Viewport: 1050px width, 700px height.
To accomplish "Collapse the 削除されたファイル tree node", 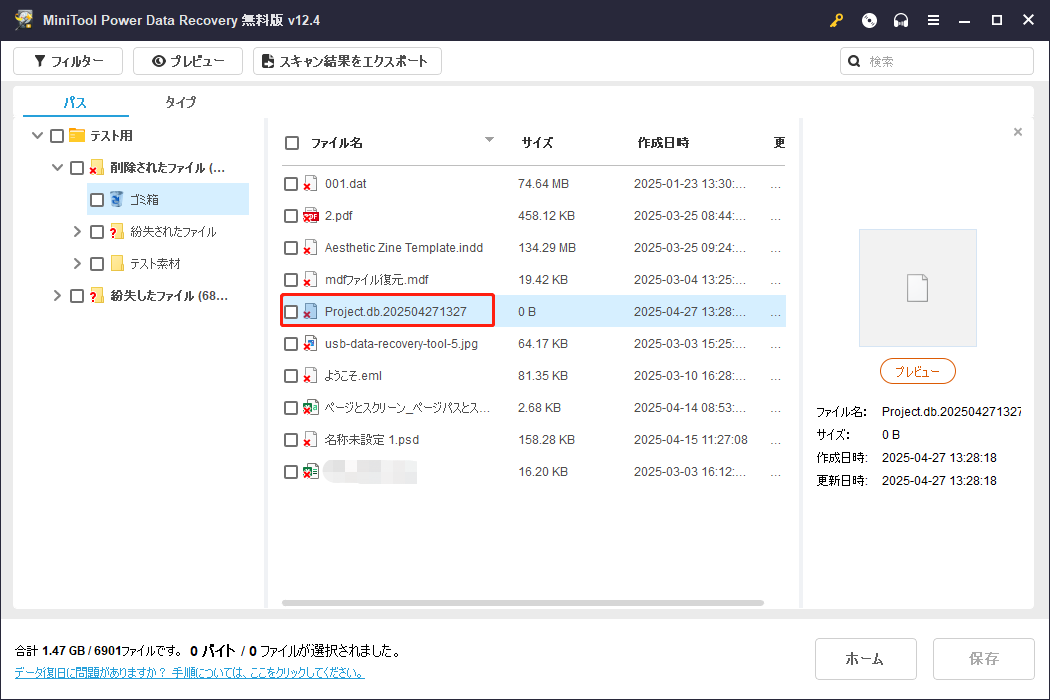I will [x=58, y=167].
